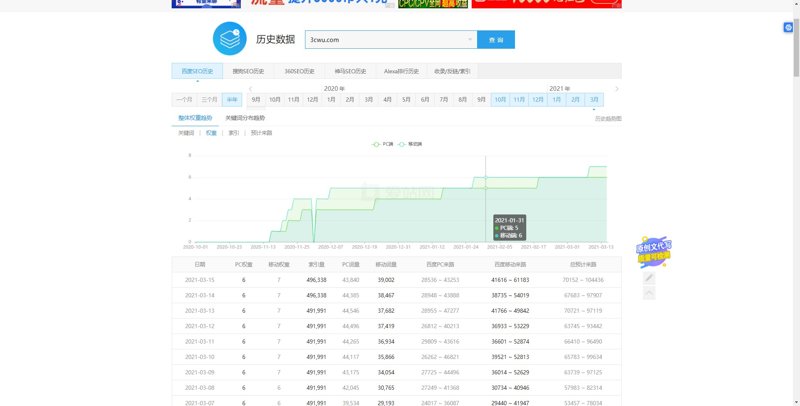The image size is (800, 406).
Task: Go to next months with right arrow
Action: click(x=617, y=89)
